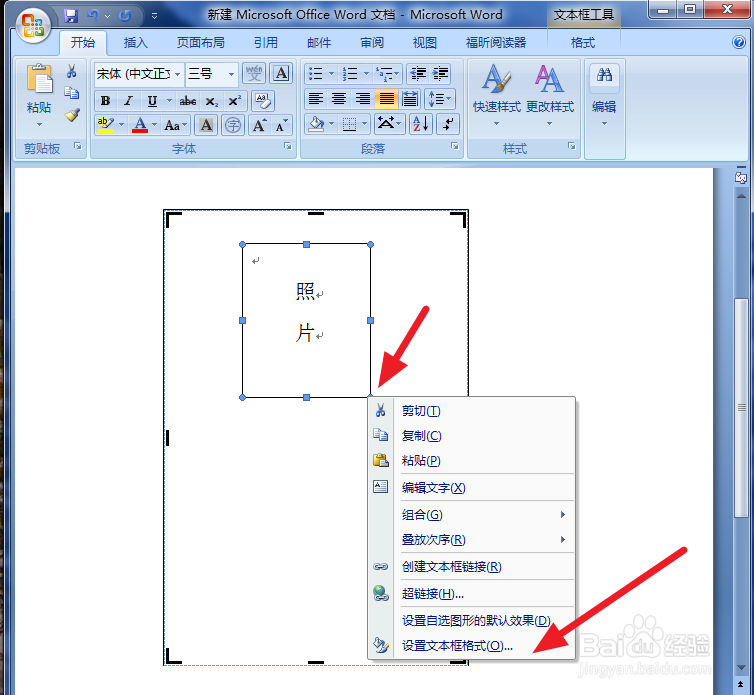Open the 格式 textbox tools tab
This screenshot has height=695, width=754.
click(x=583, y=43)
